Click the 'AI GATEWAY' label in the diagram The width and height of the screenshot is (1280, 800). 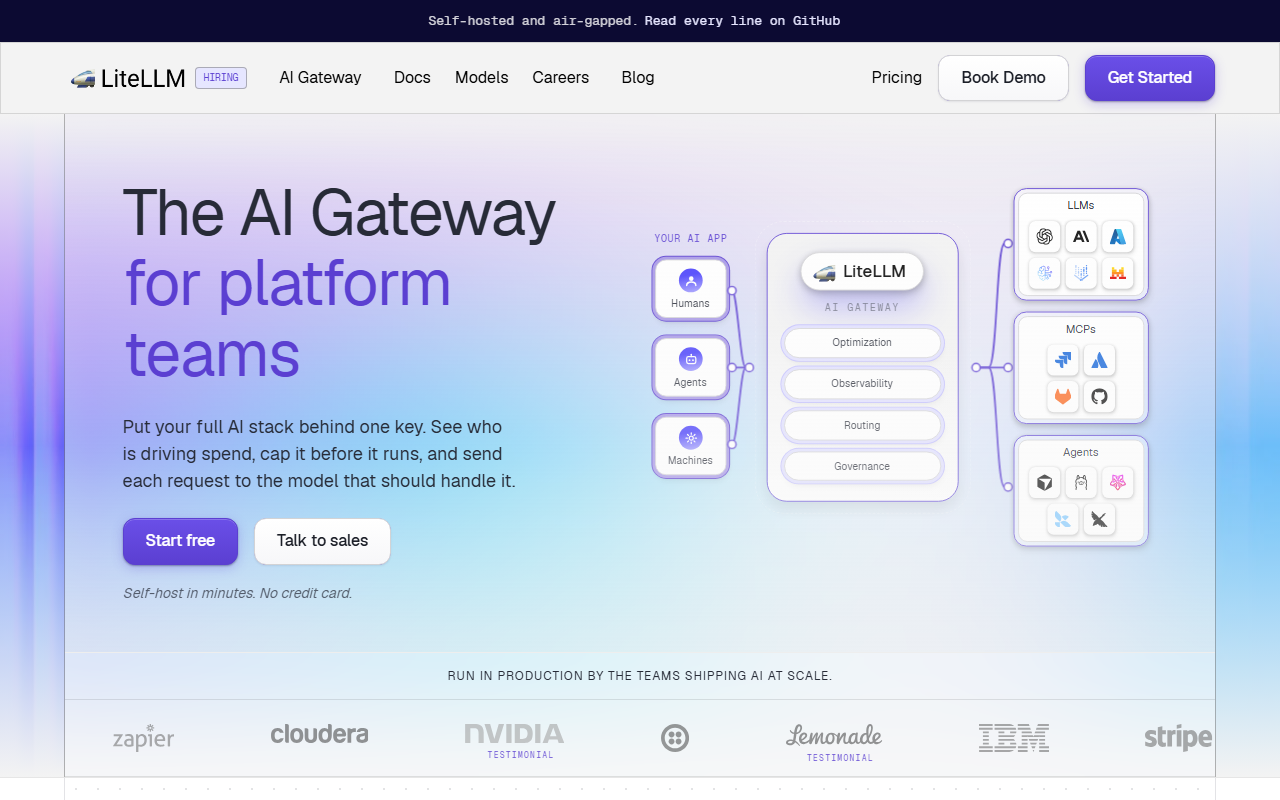862,308
